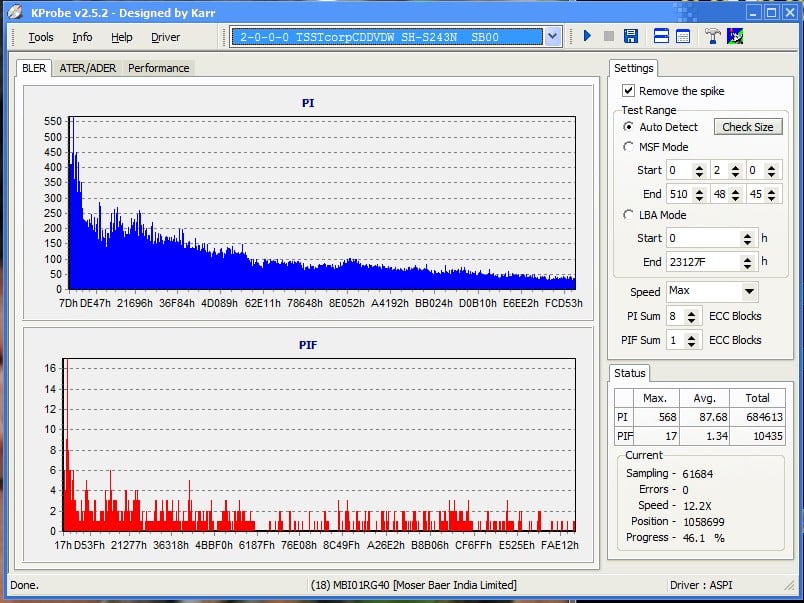Open the hammer tools icon
This screenshot has width=804, height=603.
pos(713,37)
